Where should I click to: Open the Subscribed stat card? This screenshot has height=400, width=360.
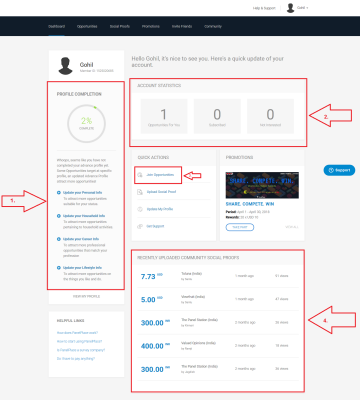tap(217, 116)
